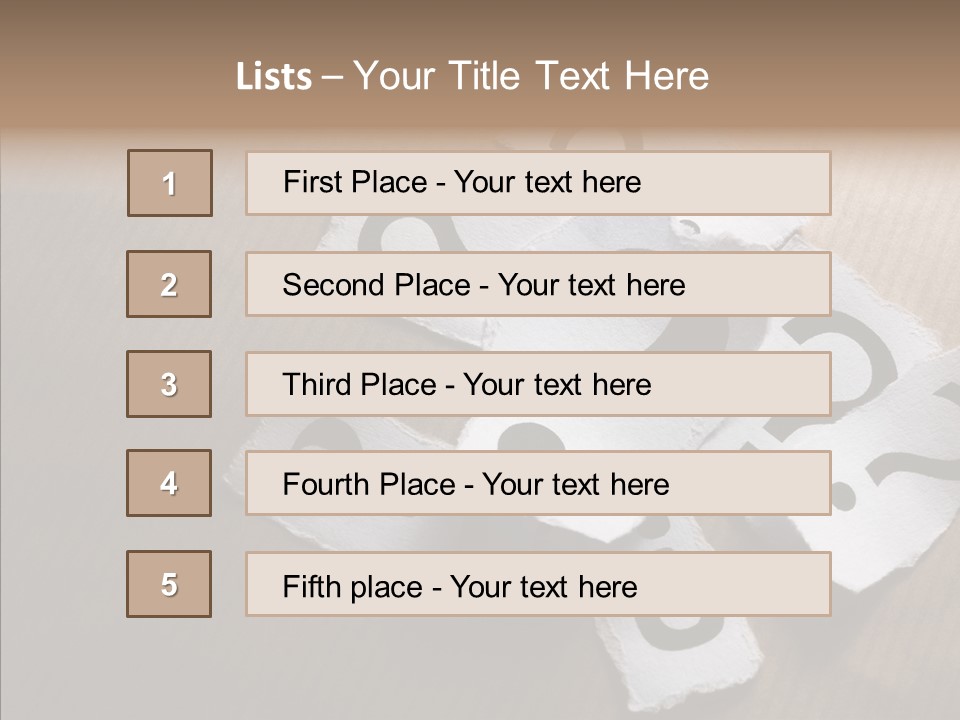Click the number 1 box
Image resolution: width=960 pixels, height=720 pixels.
(170, 183)
